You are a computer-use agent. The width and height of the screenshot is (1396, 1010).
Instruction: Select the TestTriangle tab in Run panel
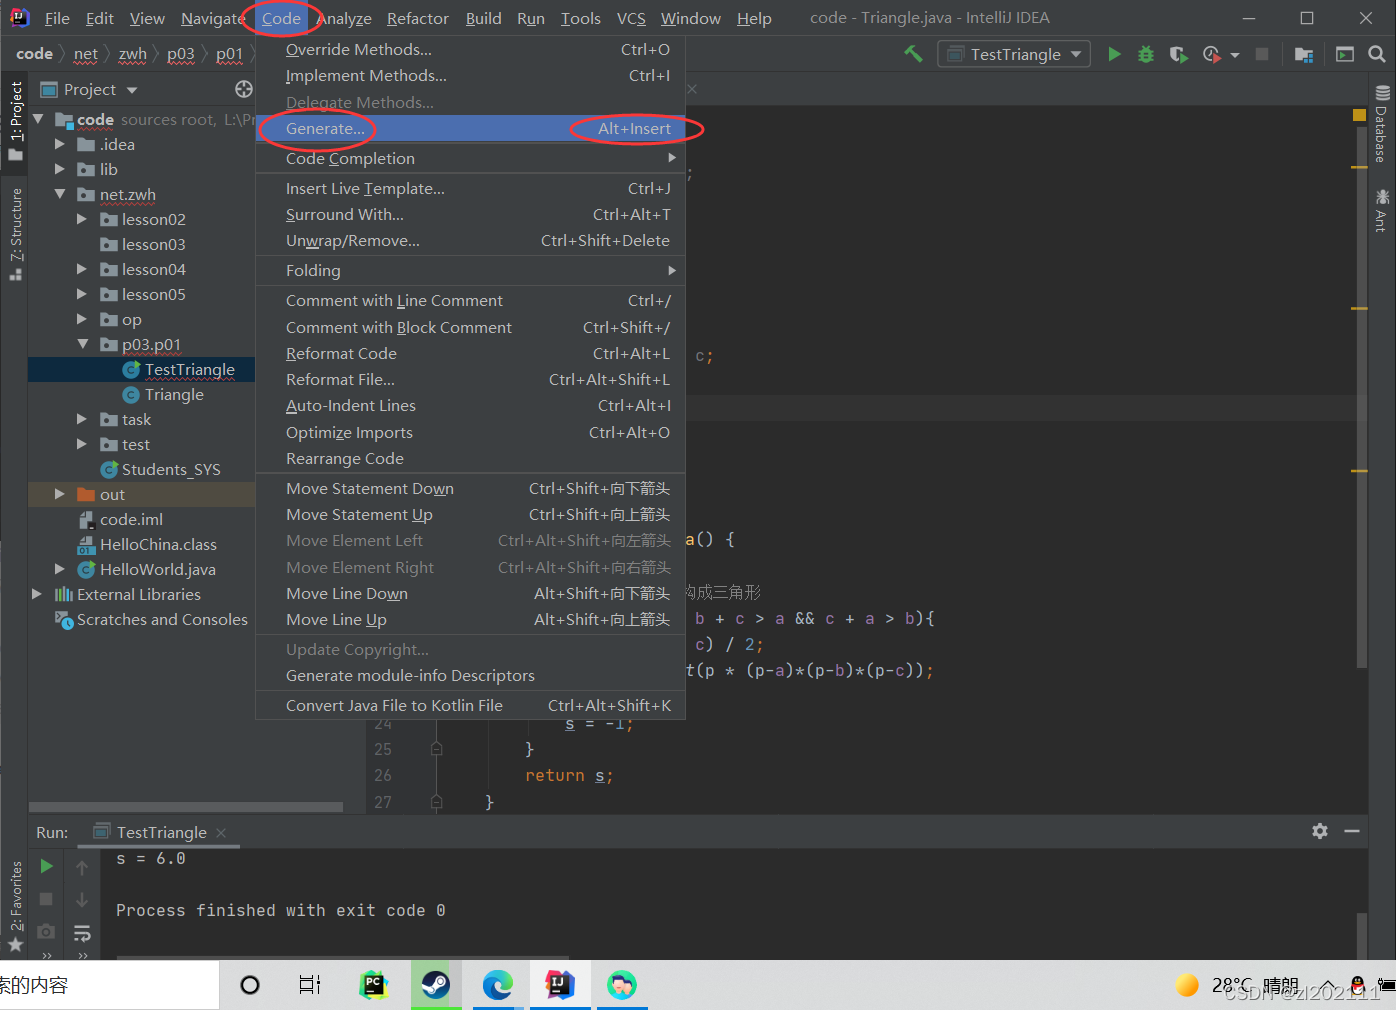point(160,832)
